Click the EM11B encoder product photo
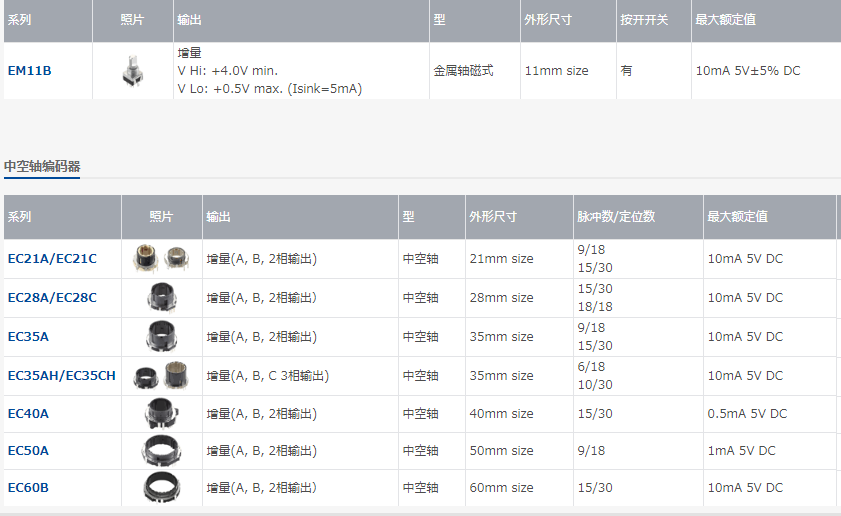The width and height of the screenshot is (841, 516). pyautogui.click(x=130, y=71)
